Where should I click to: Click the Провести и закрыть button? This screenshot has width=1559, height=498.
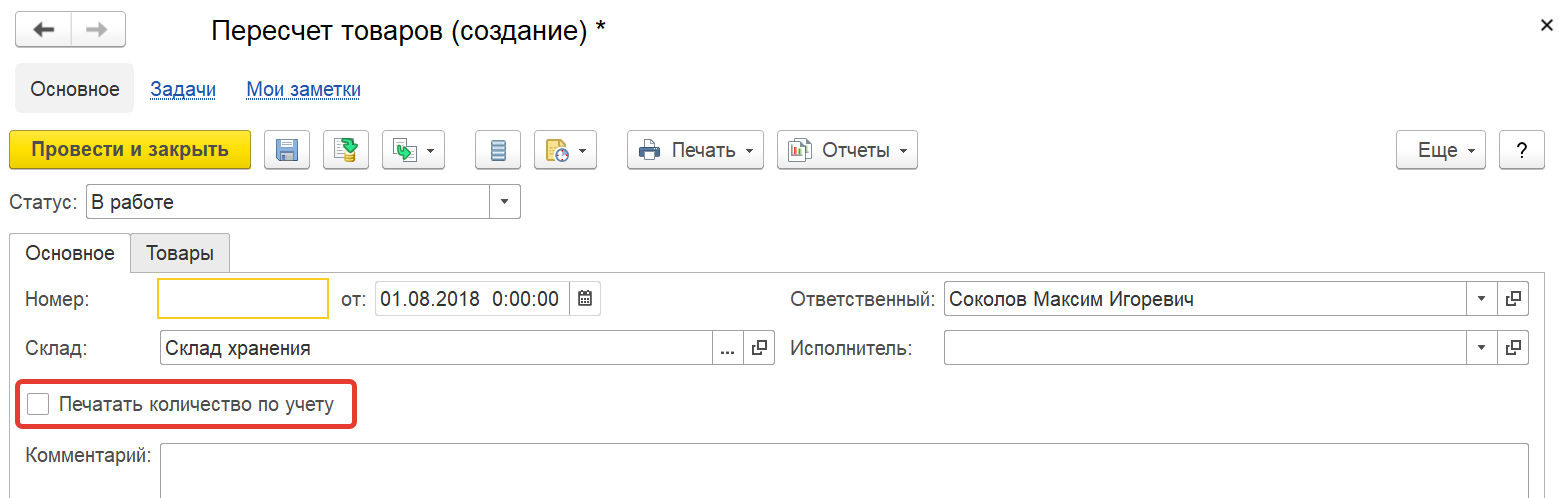coord(130,150)
